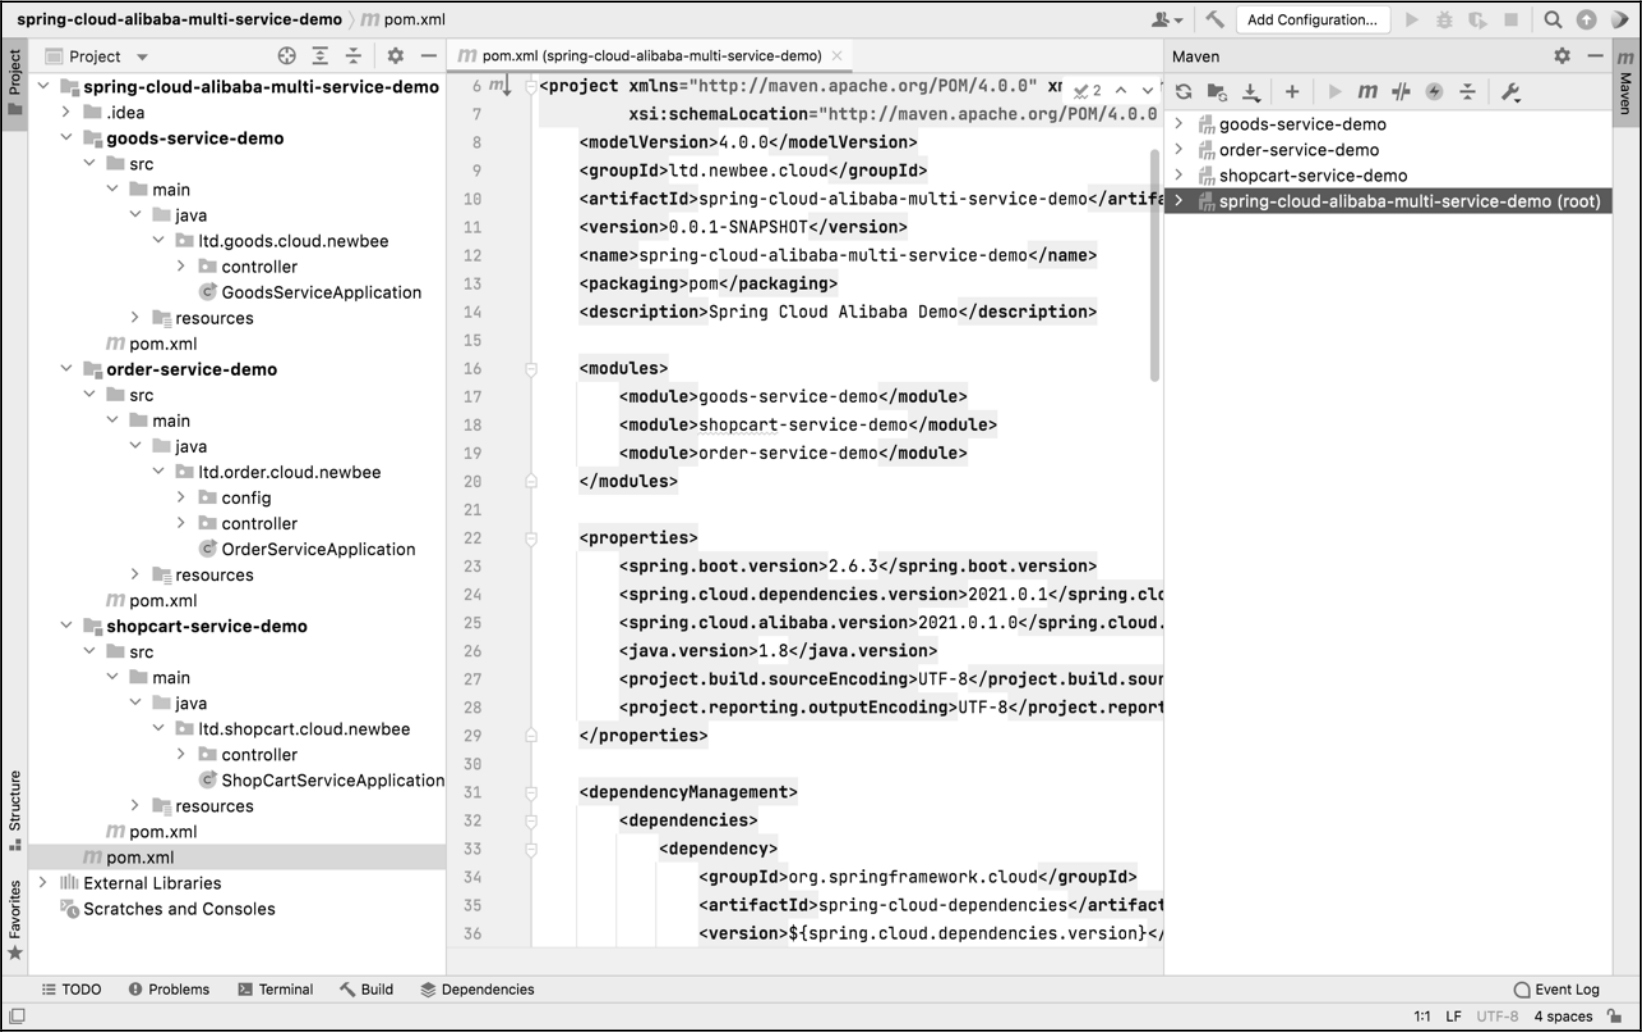Open the Problems tab
The height and width of the screenshot is (1032, 1642).
[x=169, y=989]
